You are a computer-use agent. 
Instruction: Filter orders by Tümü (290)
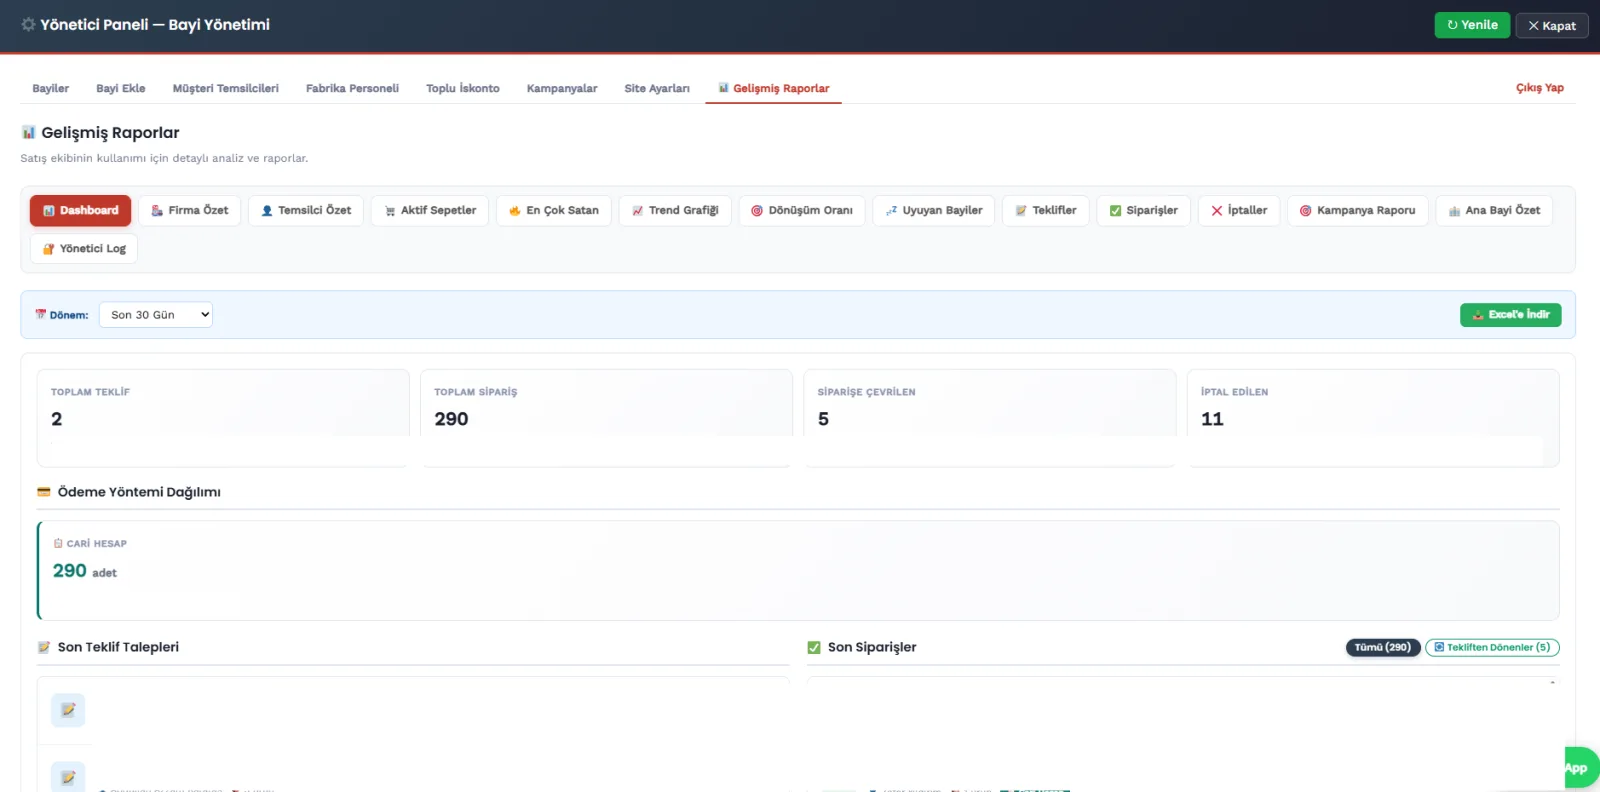[1383, 647]
